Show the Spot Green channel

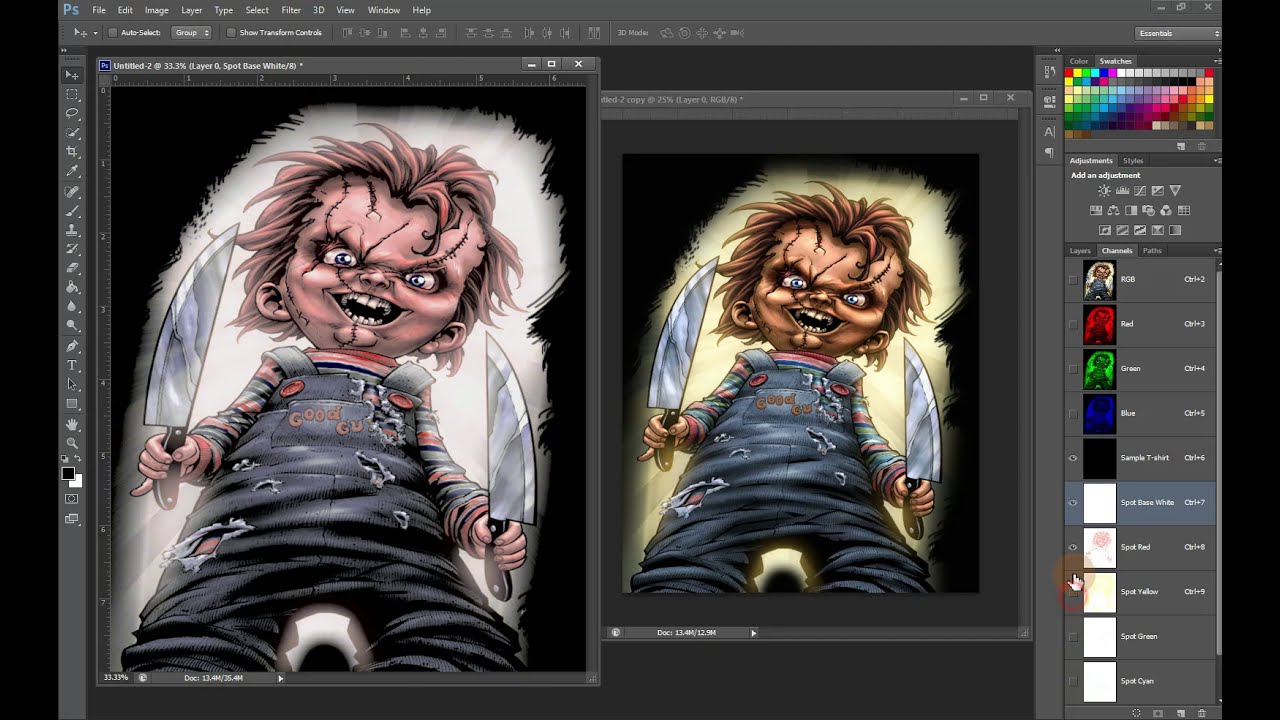1073,636
